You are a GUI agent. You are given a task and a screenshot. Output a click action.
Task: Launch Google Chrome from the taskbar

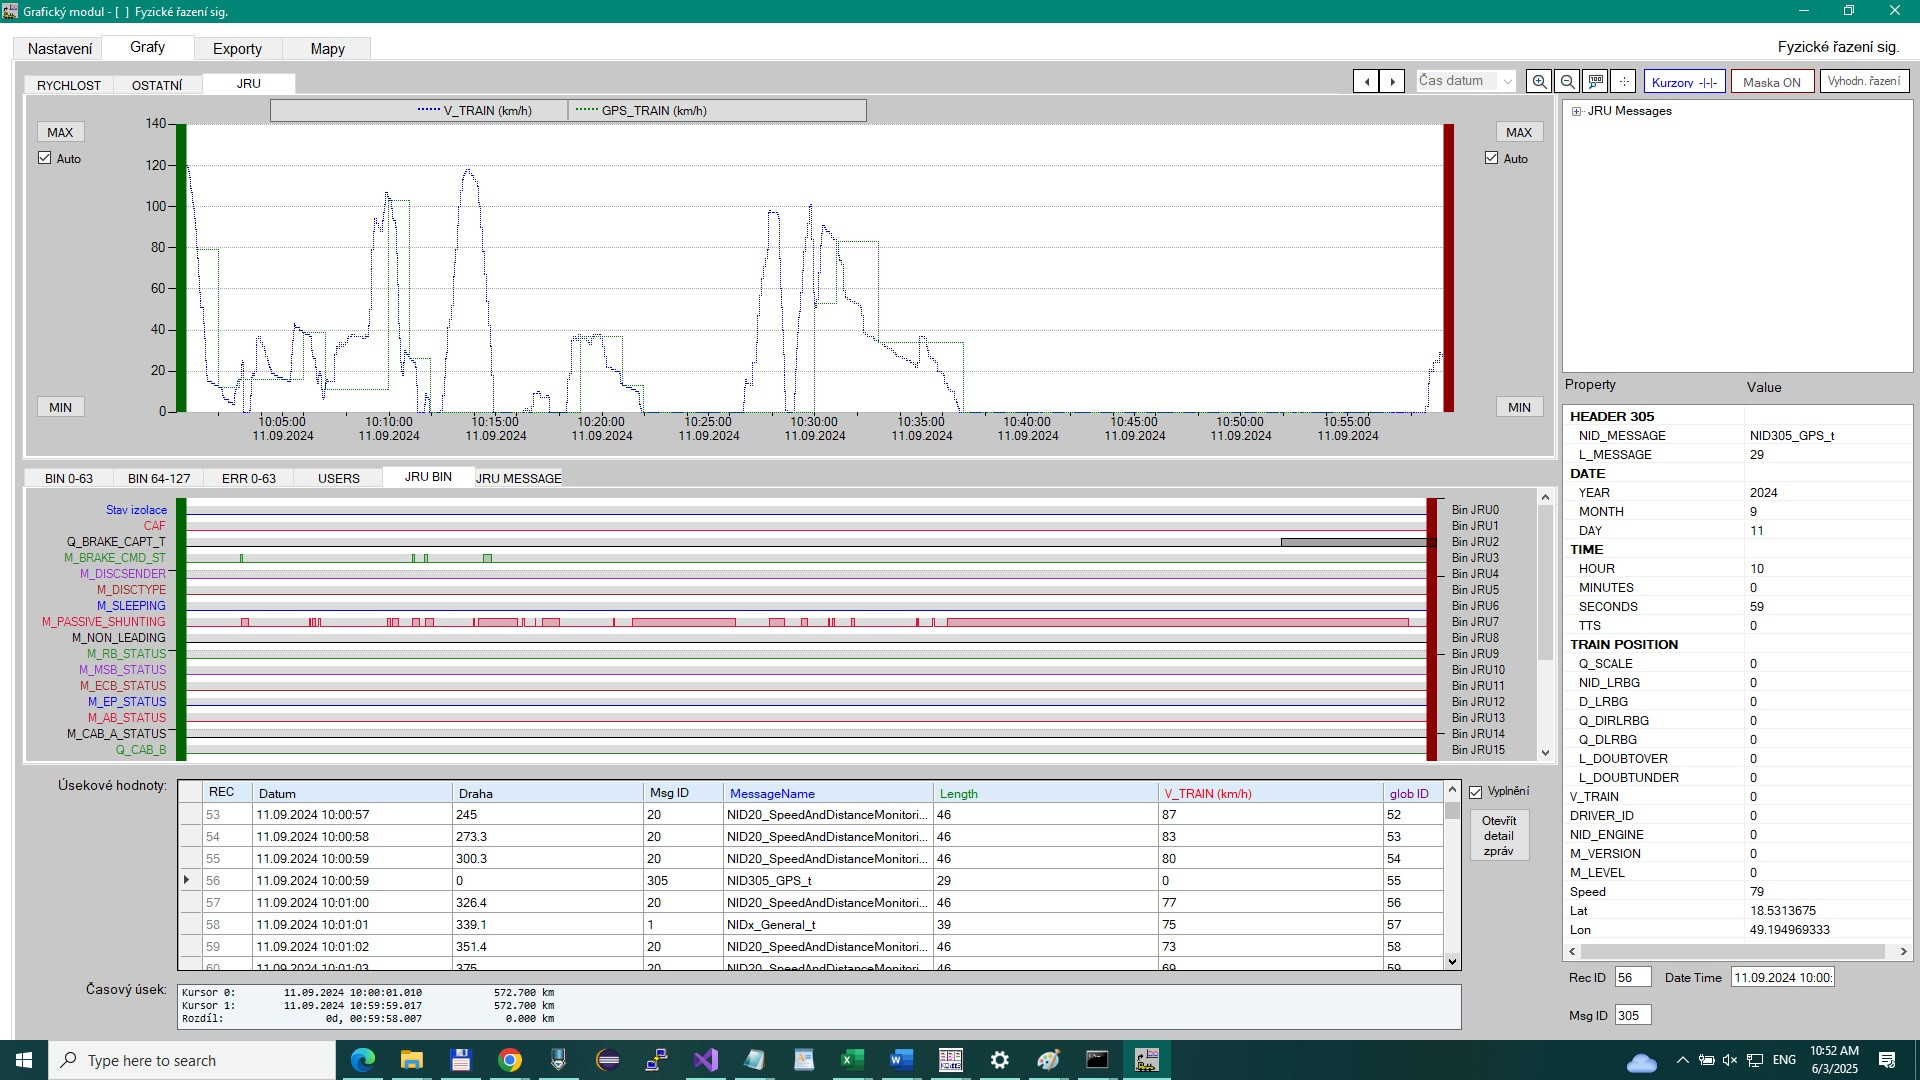(509, 1060)
